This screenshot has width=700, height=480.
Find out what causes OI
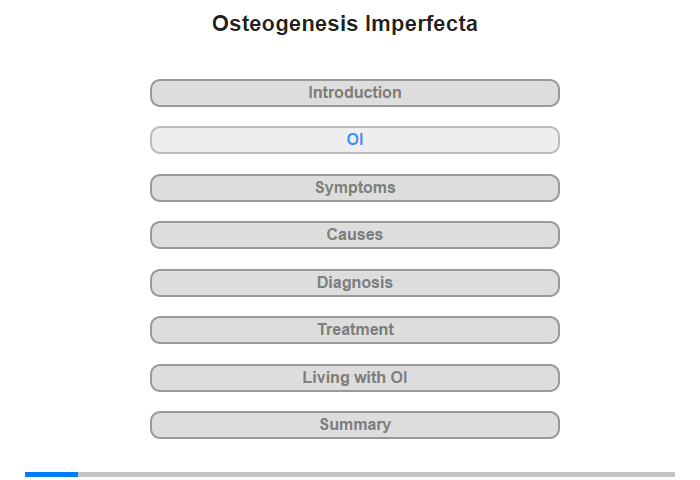(x=354, y=235)
